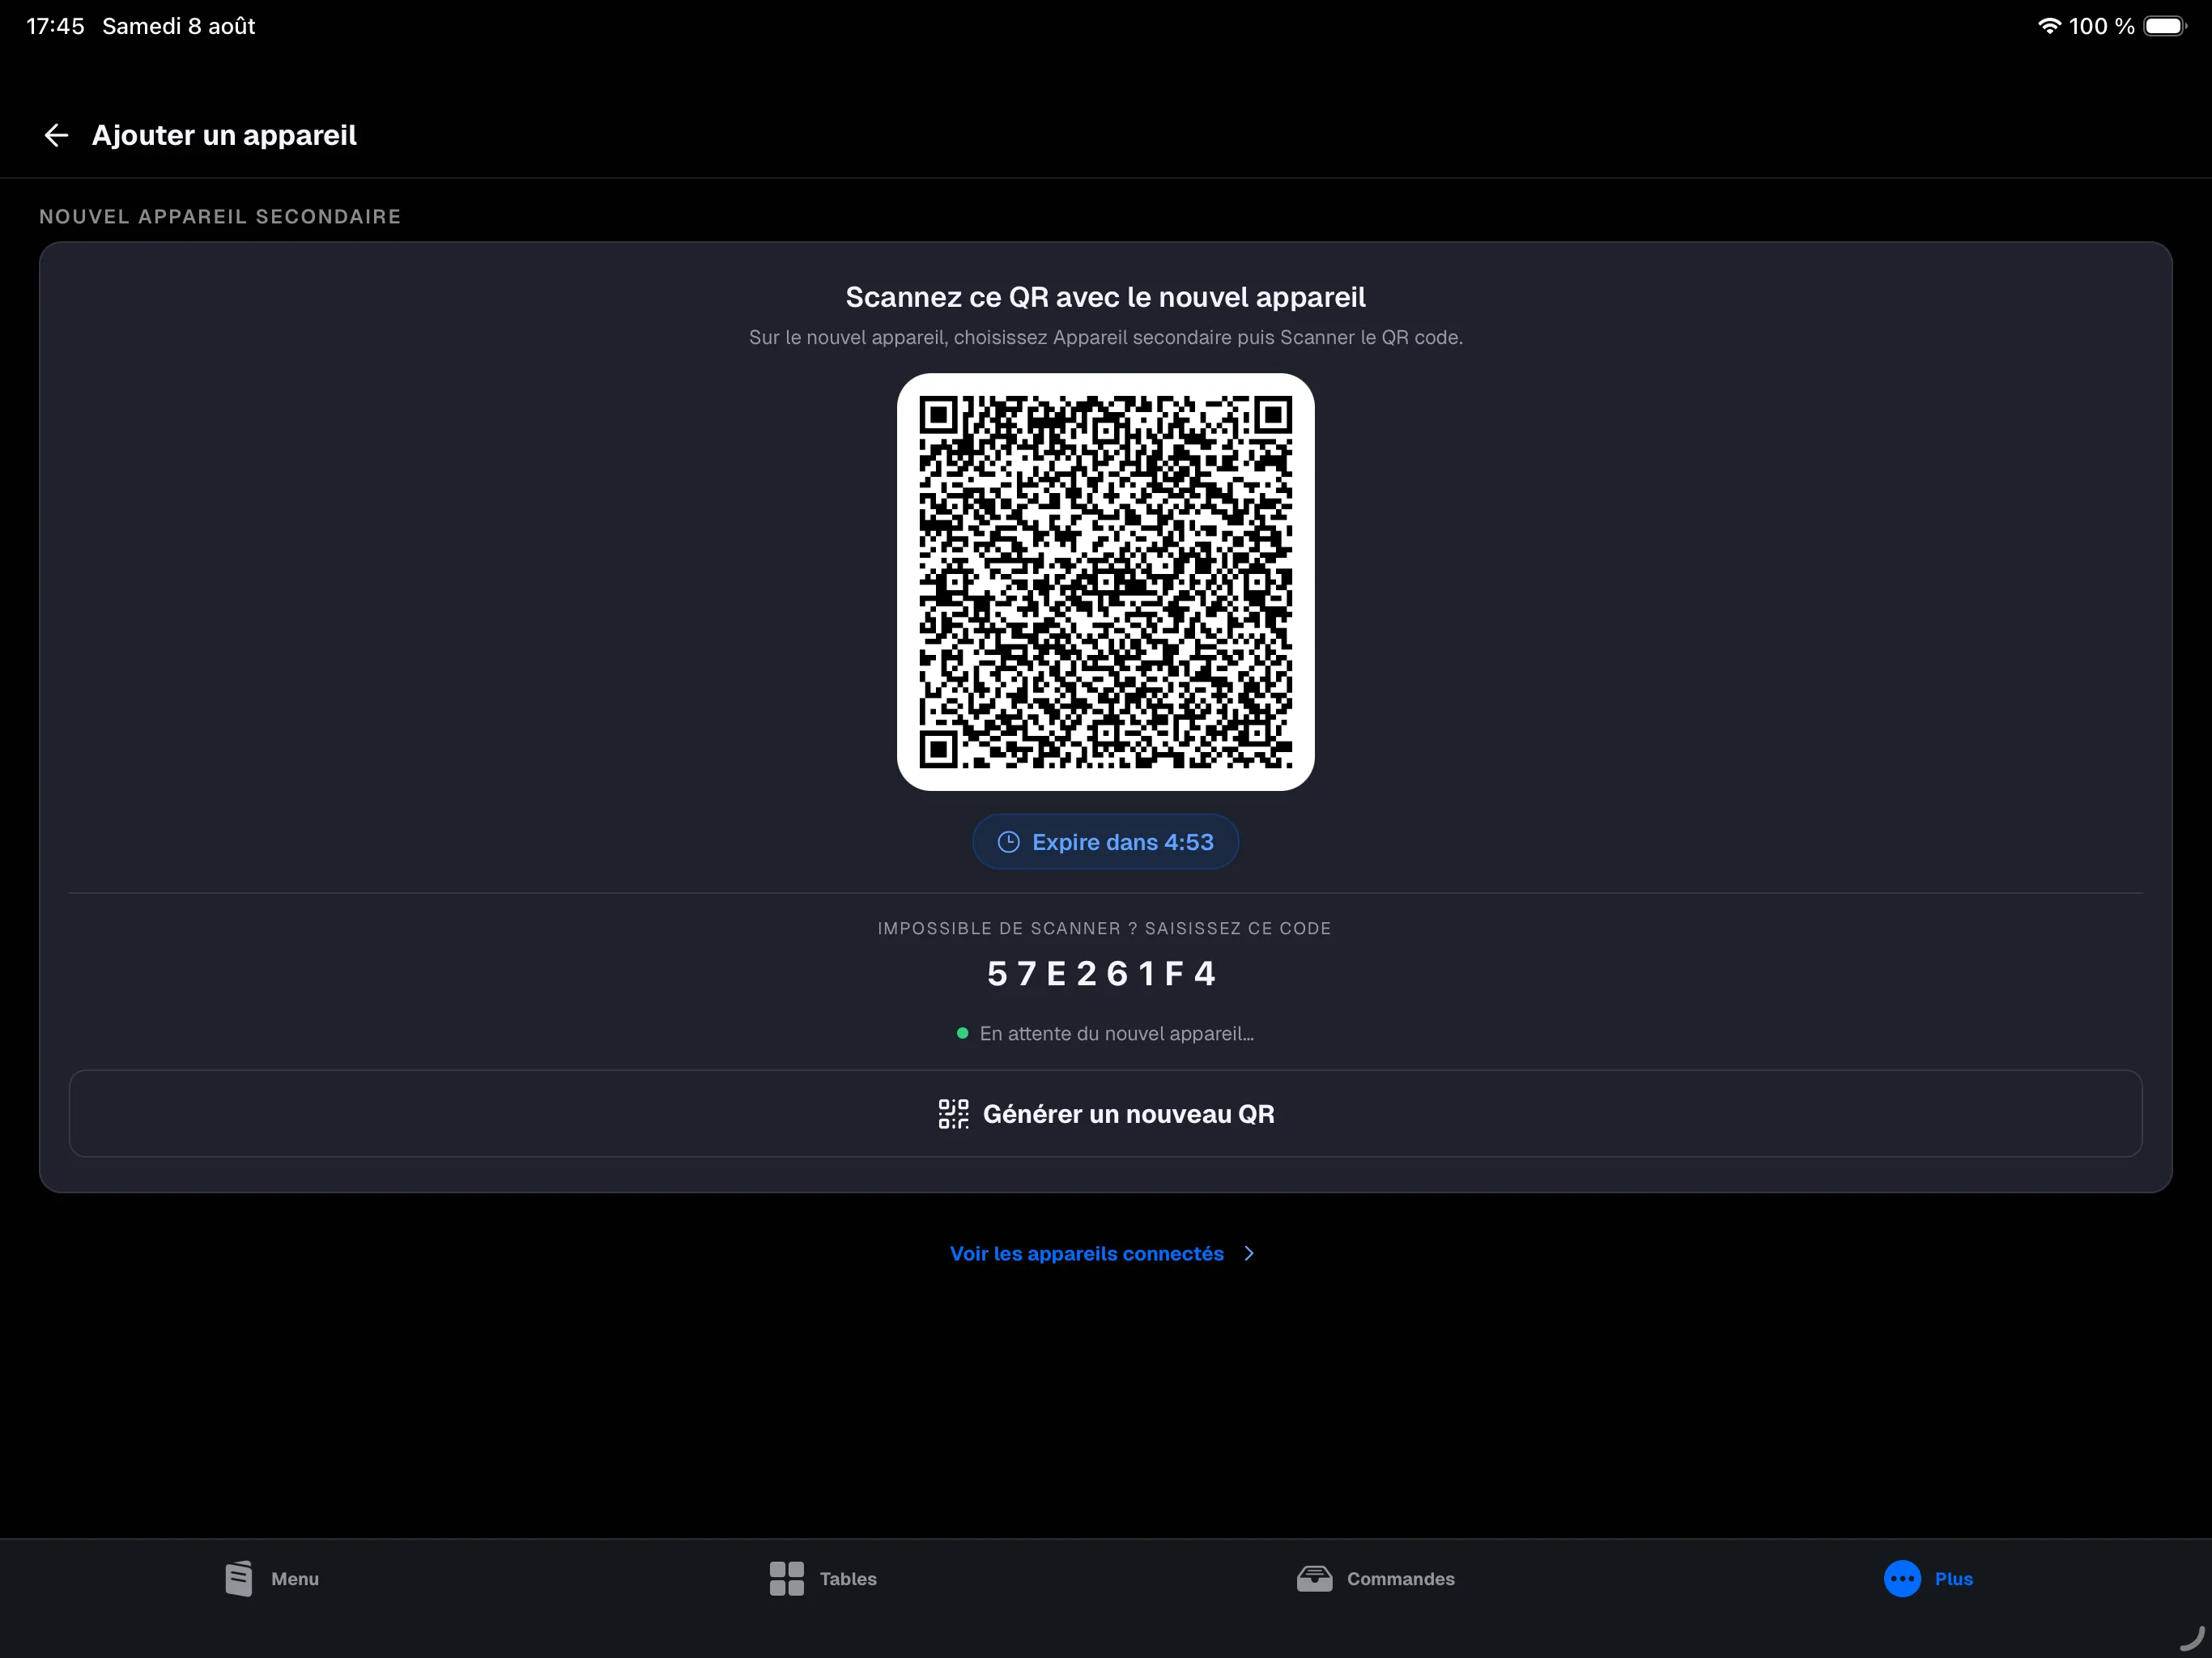Click the 17:45 clock in status bar
This screenshot has width=2212, height=1658.
pyautogui.click(x=55, y=26)
